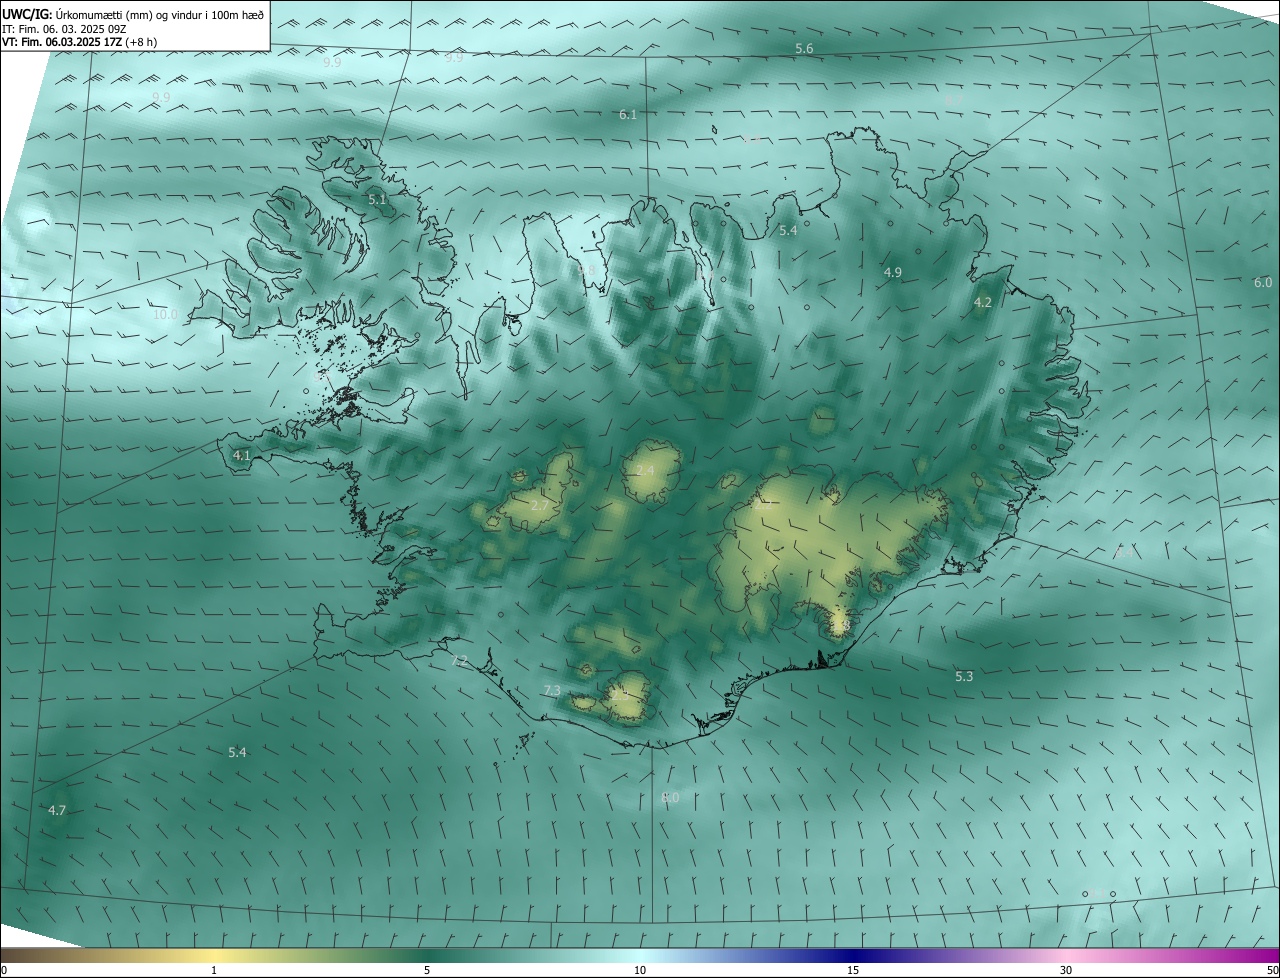This screenshot has height=978, width=1280.
Task: Click the 4.1 value label on the map
Action: (x=241, y=455)
